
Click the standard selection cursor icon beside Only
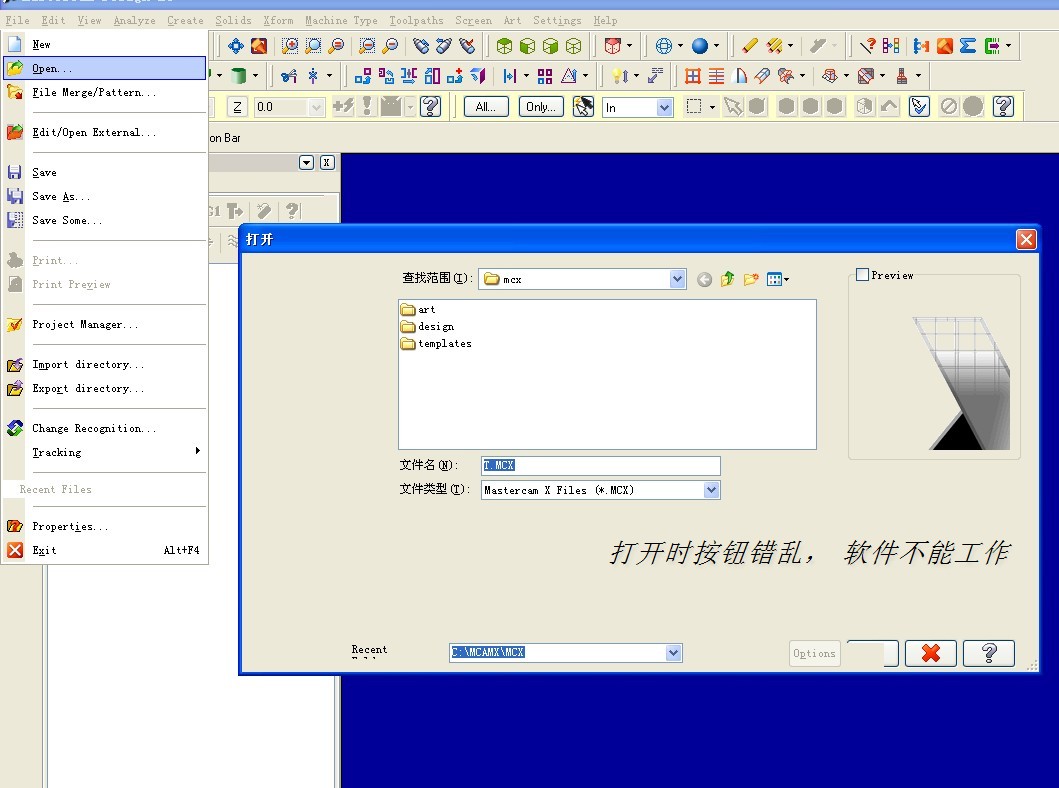pos(584,107)
